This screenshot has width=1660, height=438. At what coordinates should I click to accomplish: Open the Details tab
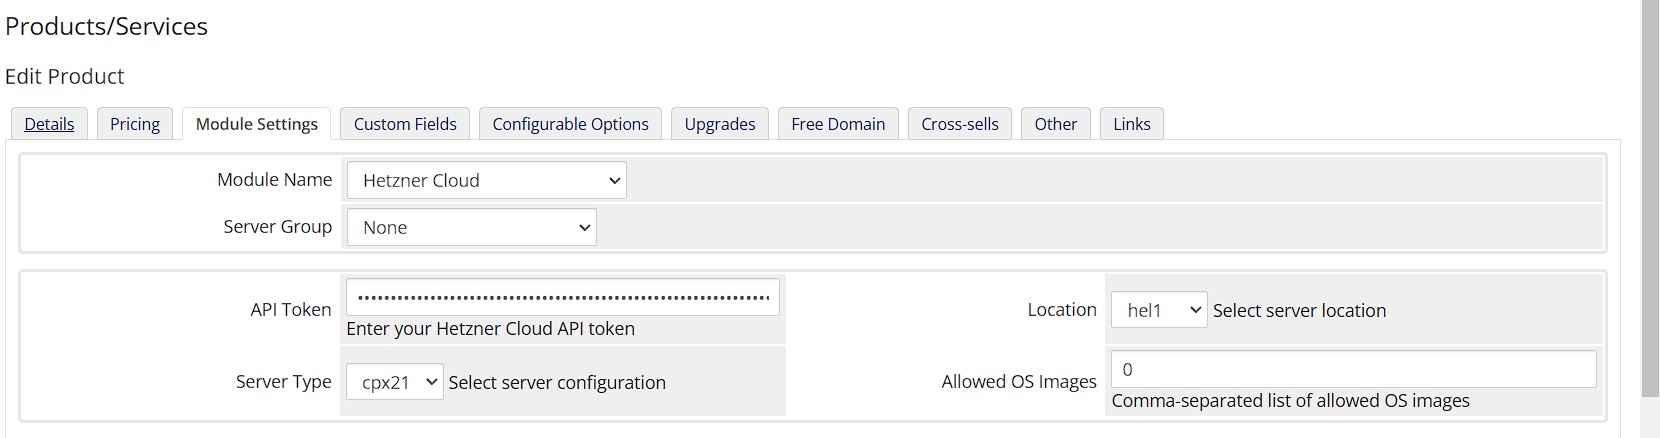49,124
